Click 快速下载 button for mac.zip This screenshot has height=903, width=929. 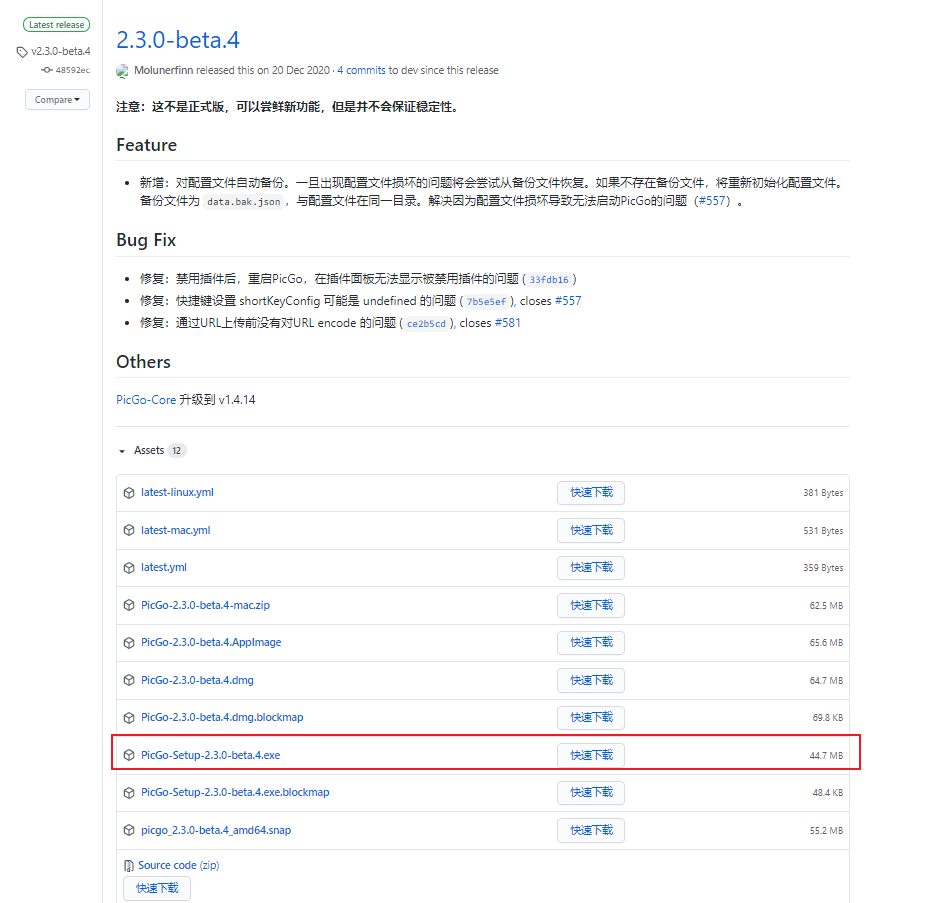591,606
